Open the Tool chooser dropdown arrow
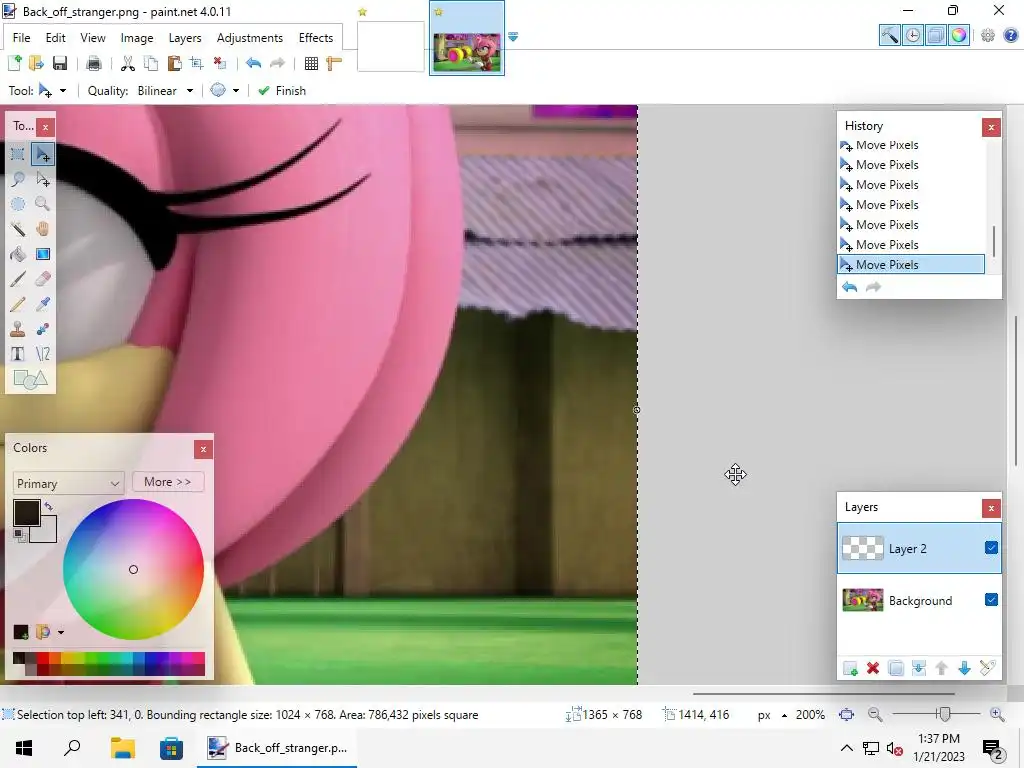1024x768 pixels. pos(63,91)
